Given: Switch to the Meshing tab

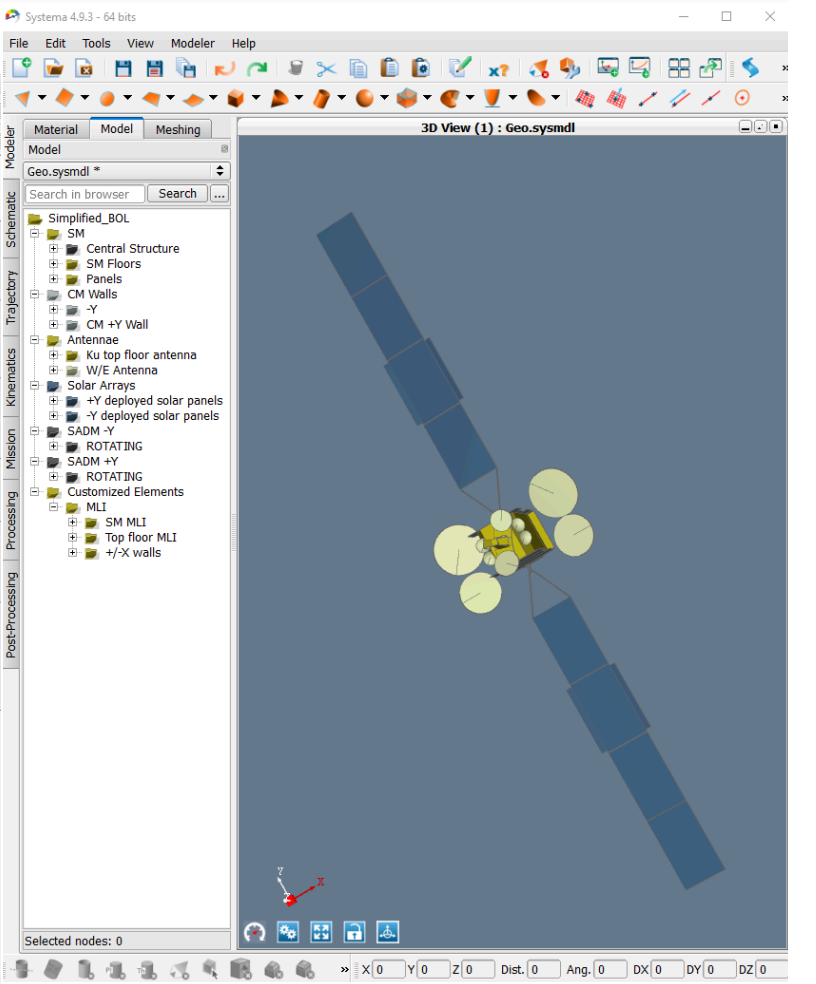Looking at the screenshot, I should [x=178, y=129].
